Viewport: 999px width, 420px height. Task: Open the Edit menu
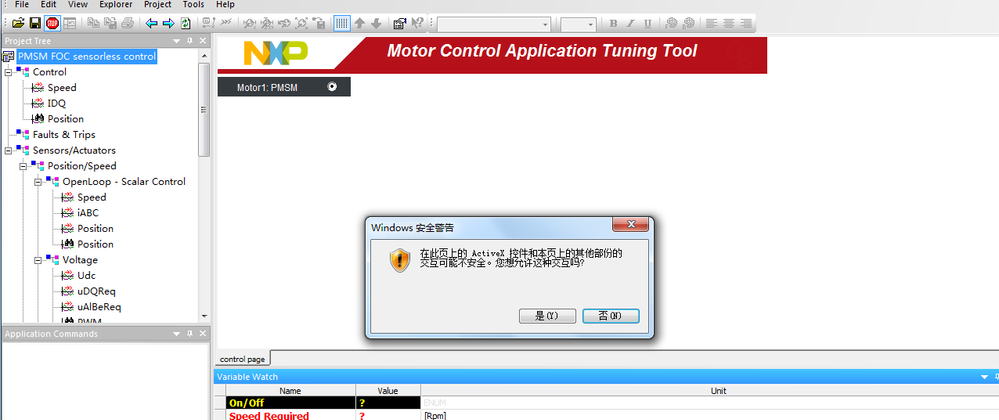[48, 4]
